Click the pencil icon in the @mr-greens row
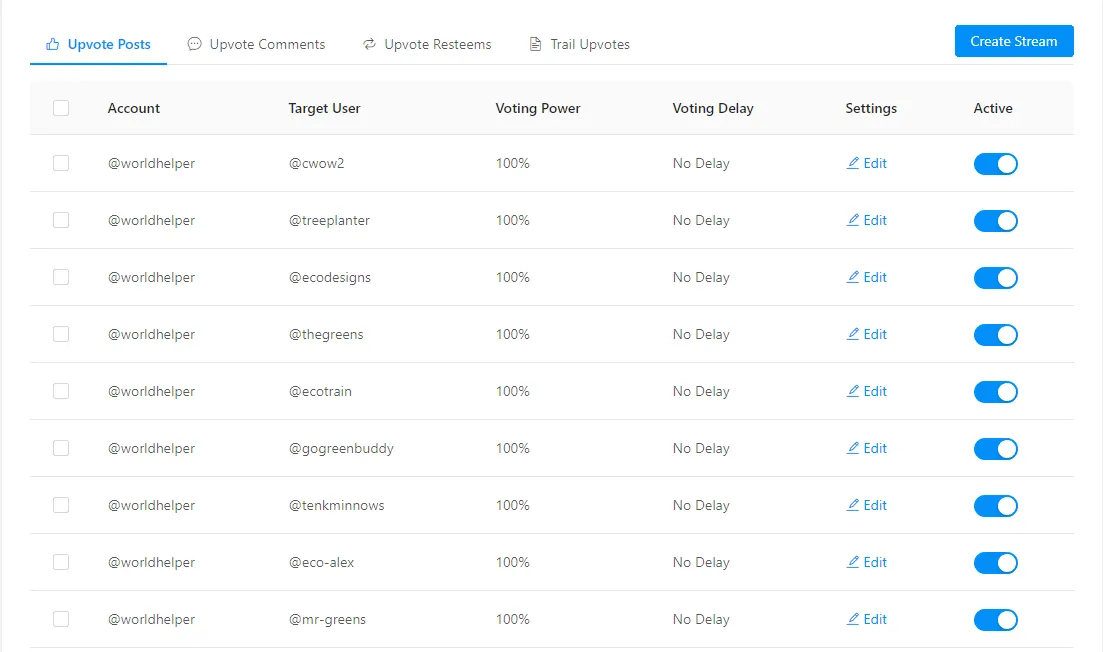 pyautogui.click(x=853, y=619)
